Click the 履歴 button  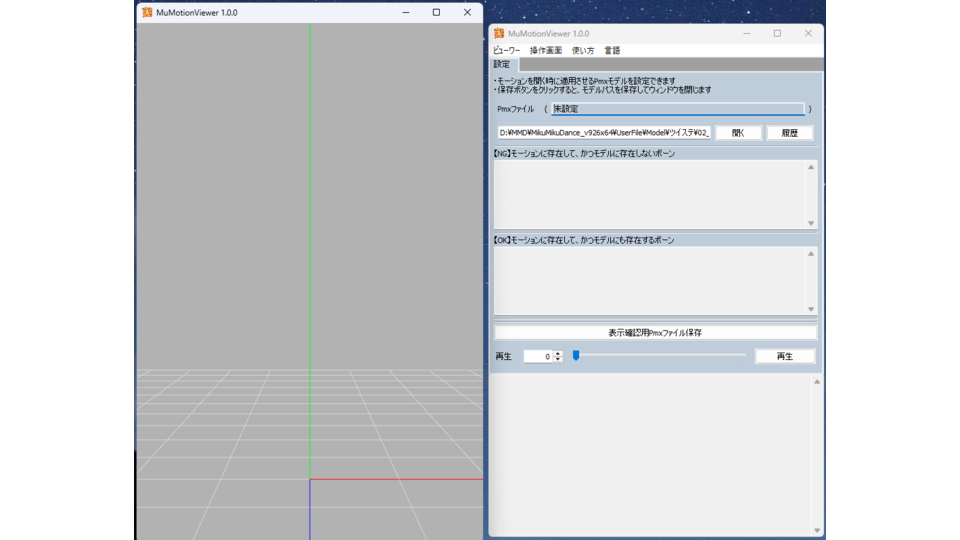[x=790, y=133]
